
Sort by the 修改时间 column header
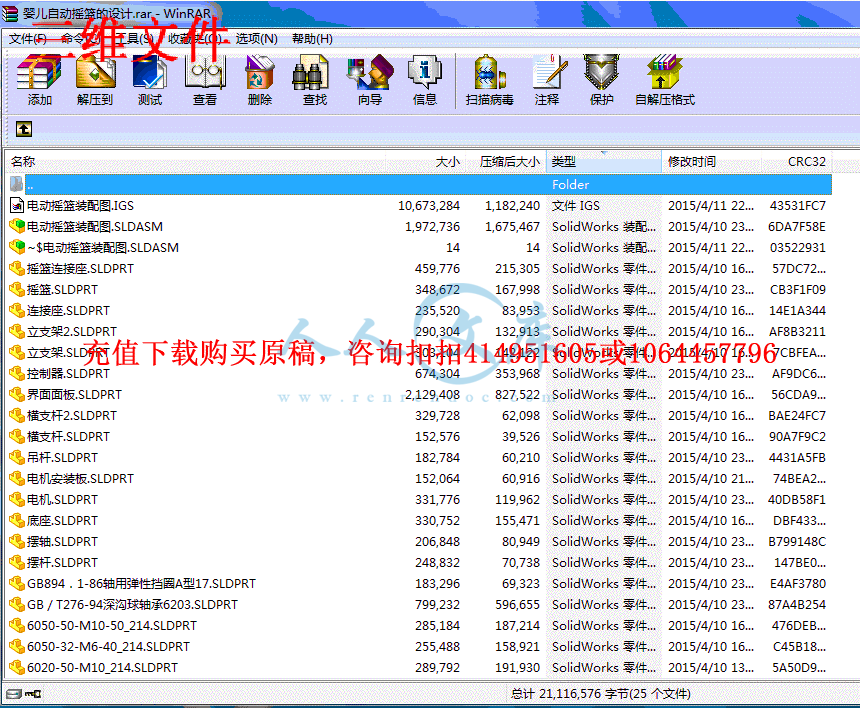click(711, 162)
